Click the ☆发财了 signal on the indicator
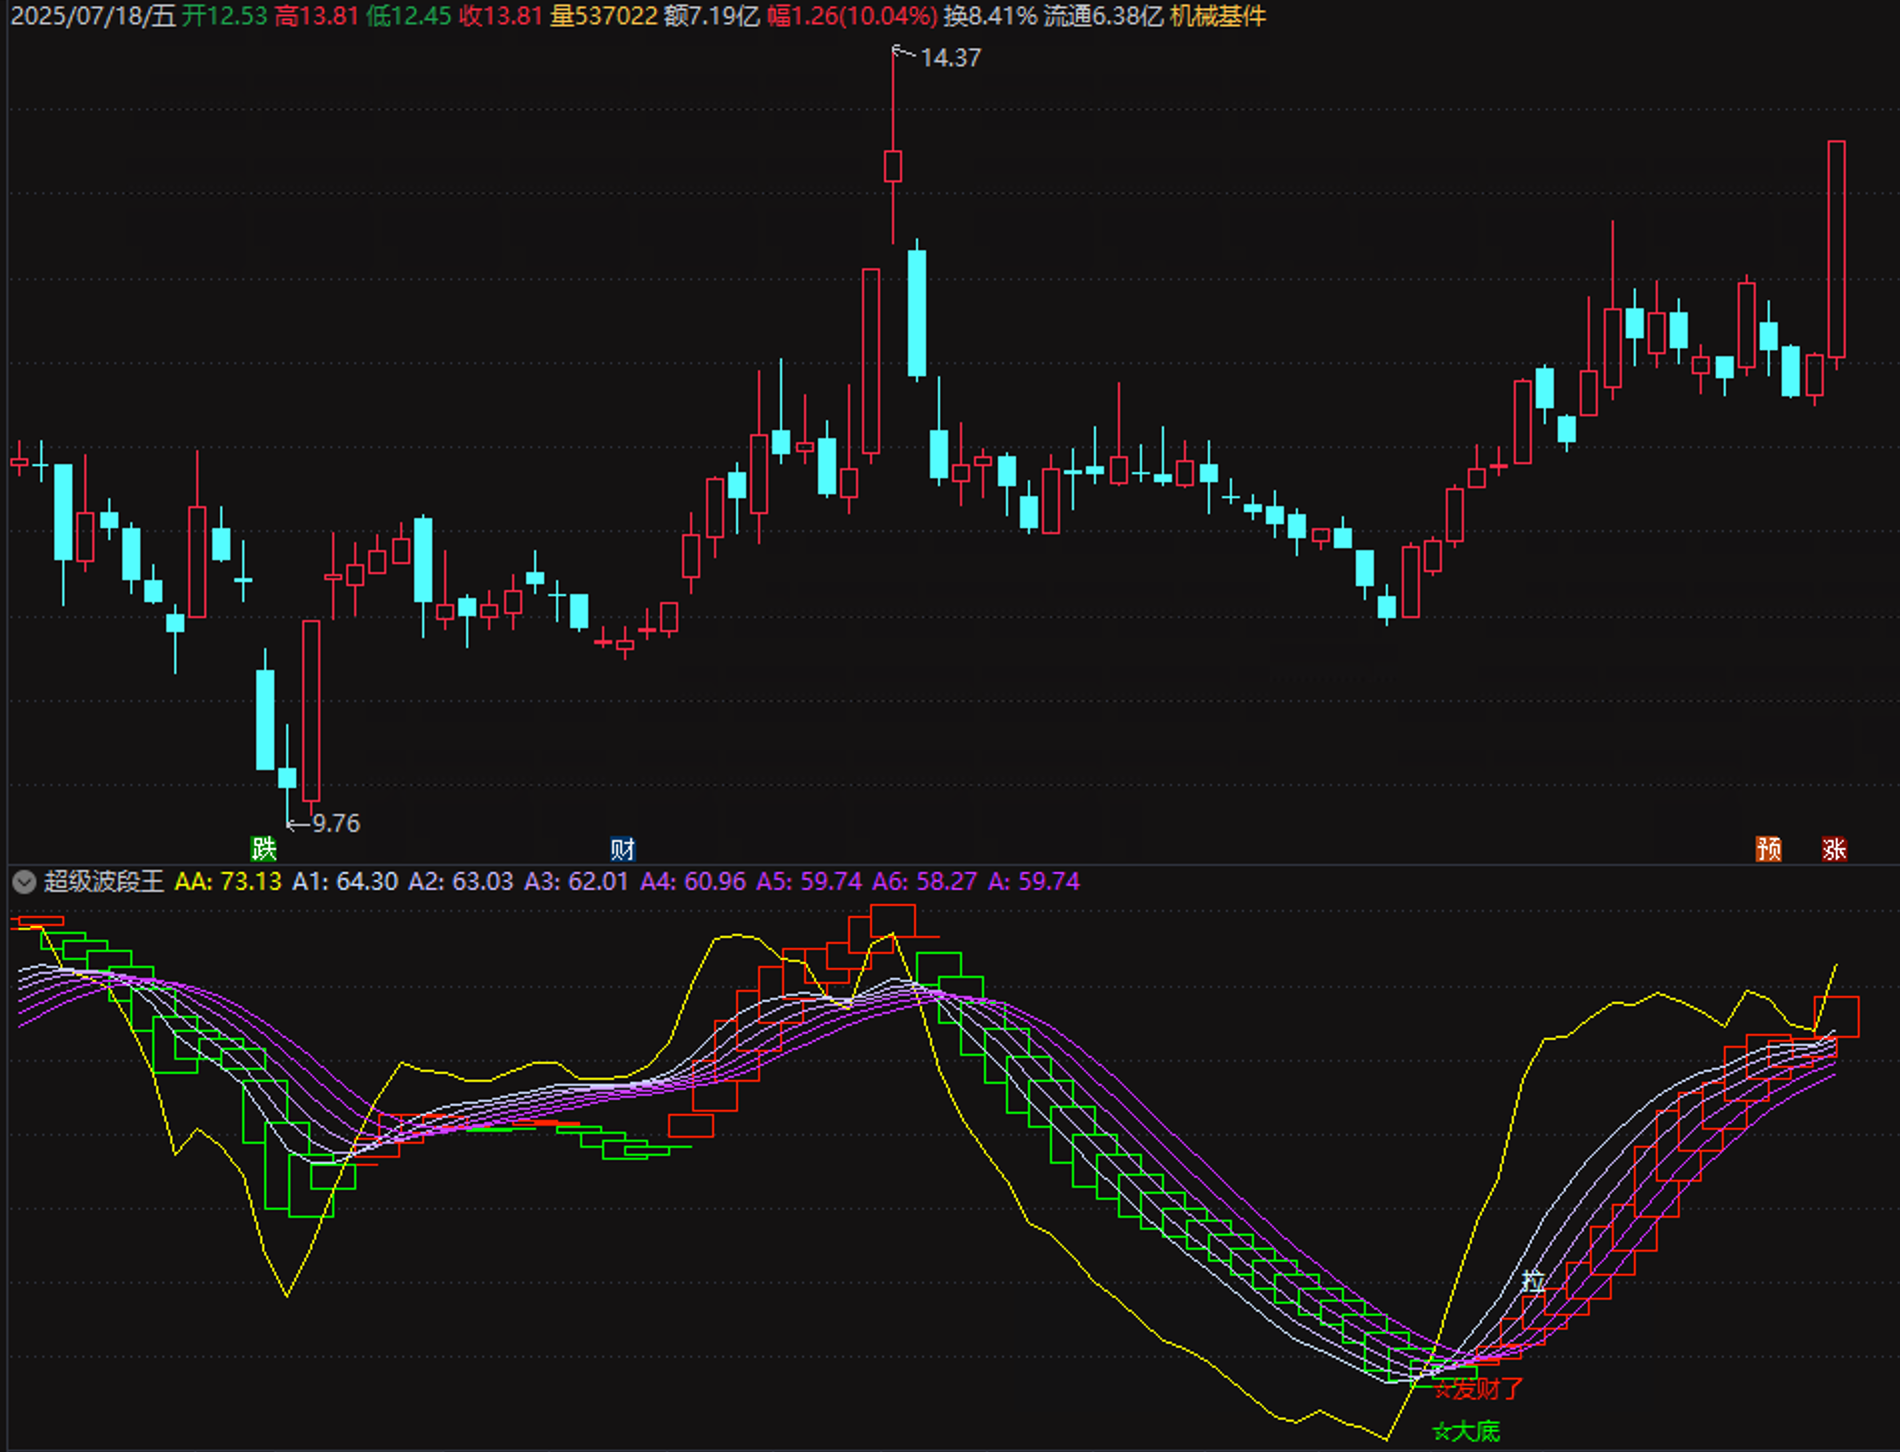The width and height of the screenshot is (1900, 1452). (1478, 1389)
